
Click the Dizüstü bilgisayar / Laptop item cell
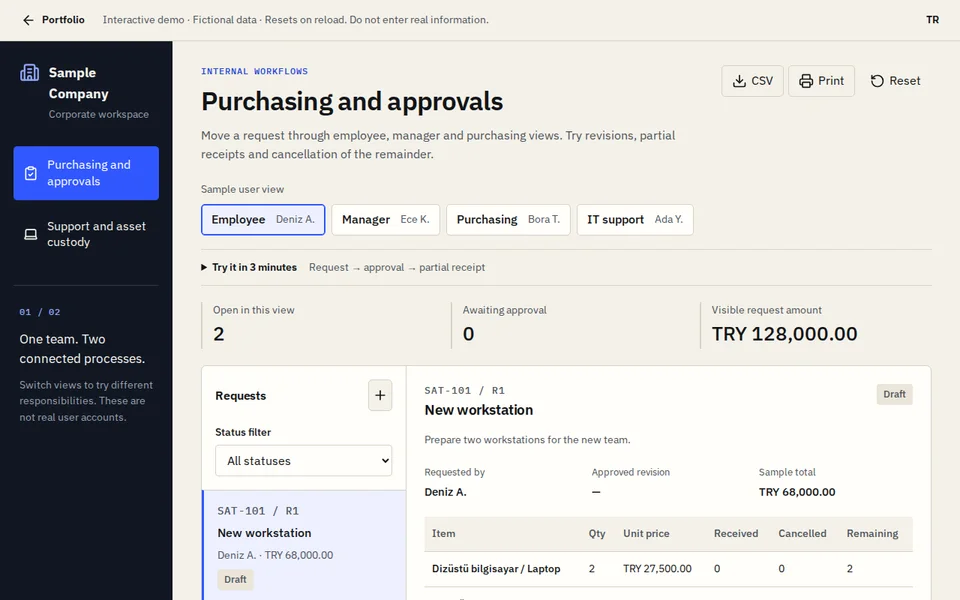[x=496, y=569]
